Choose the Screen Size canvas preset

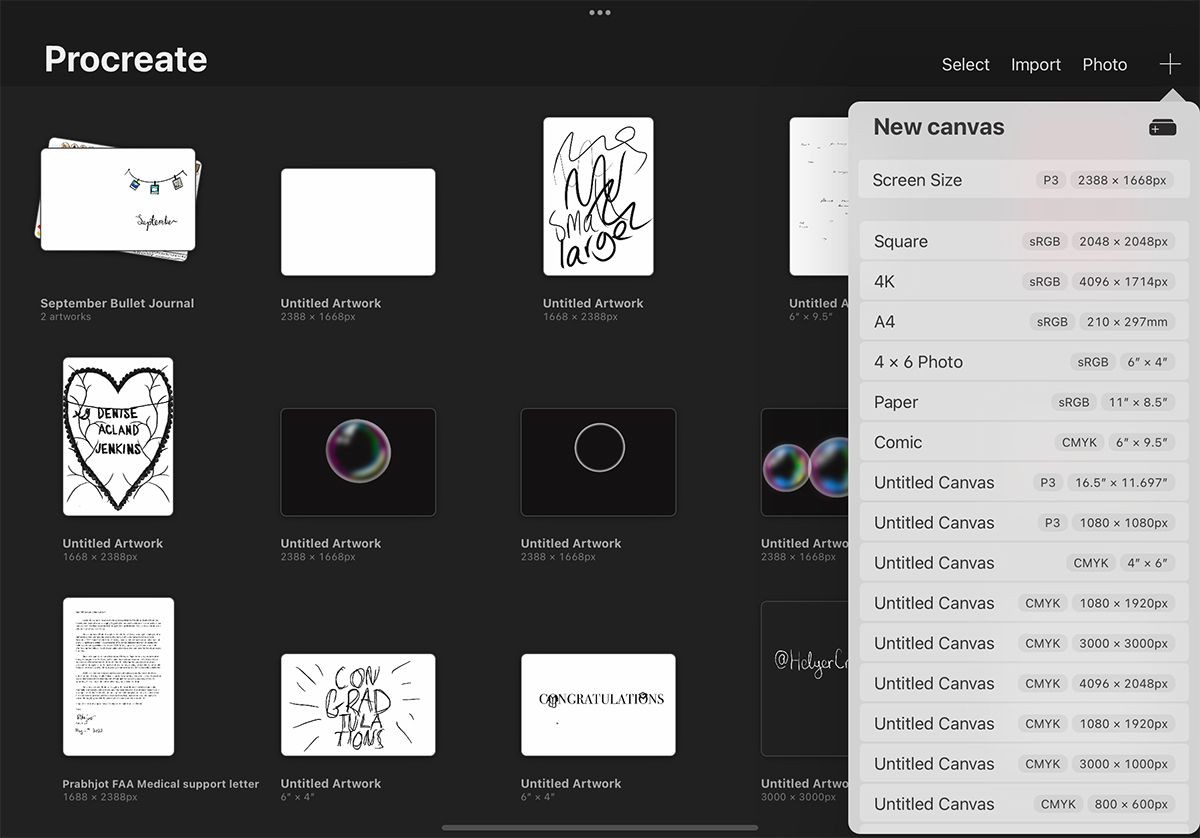[1024, 180]
